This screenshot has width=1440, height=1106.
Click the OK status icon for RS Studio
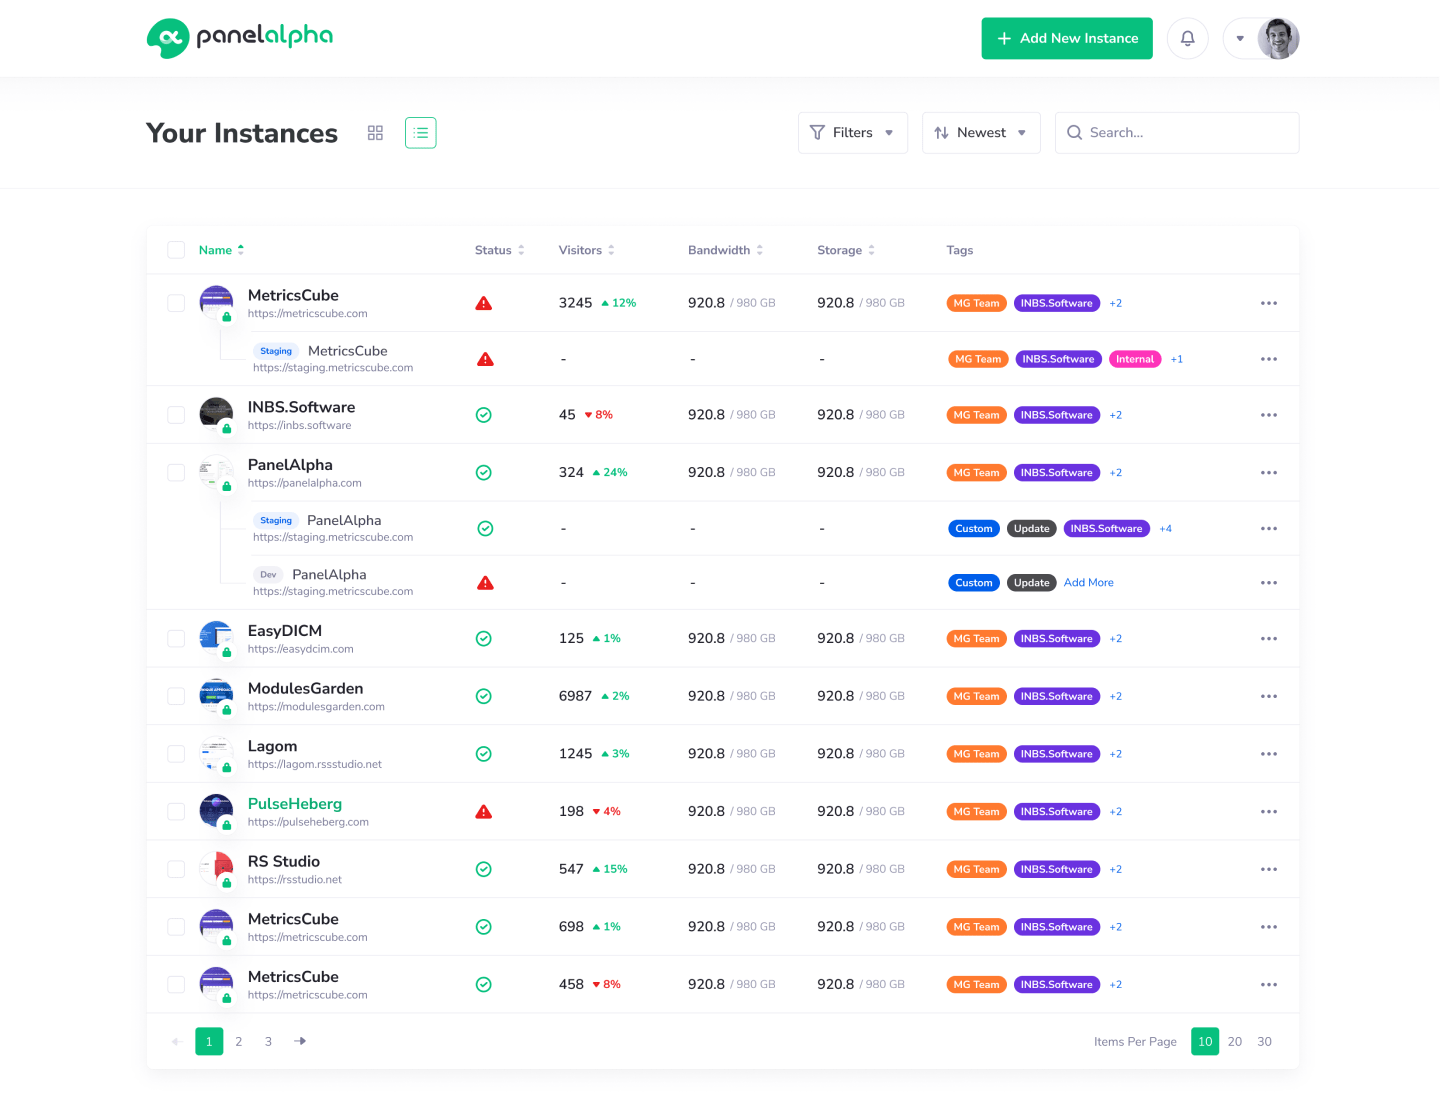484,870
